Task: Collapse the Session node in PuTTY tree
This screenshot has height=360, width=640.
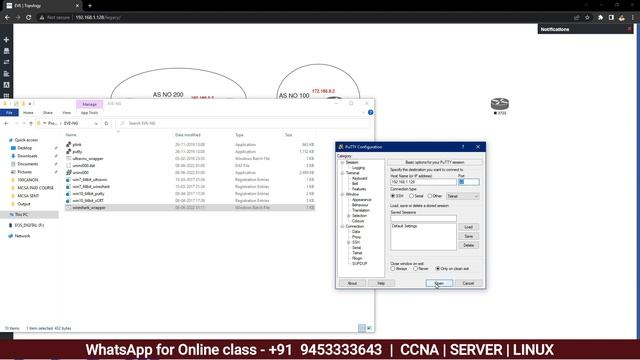Action: (x=342, y=162)
